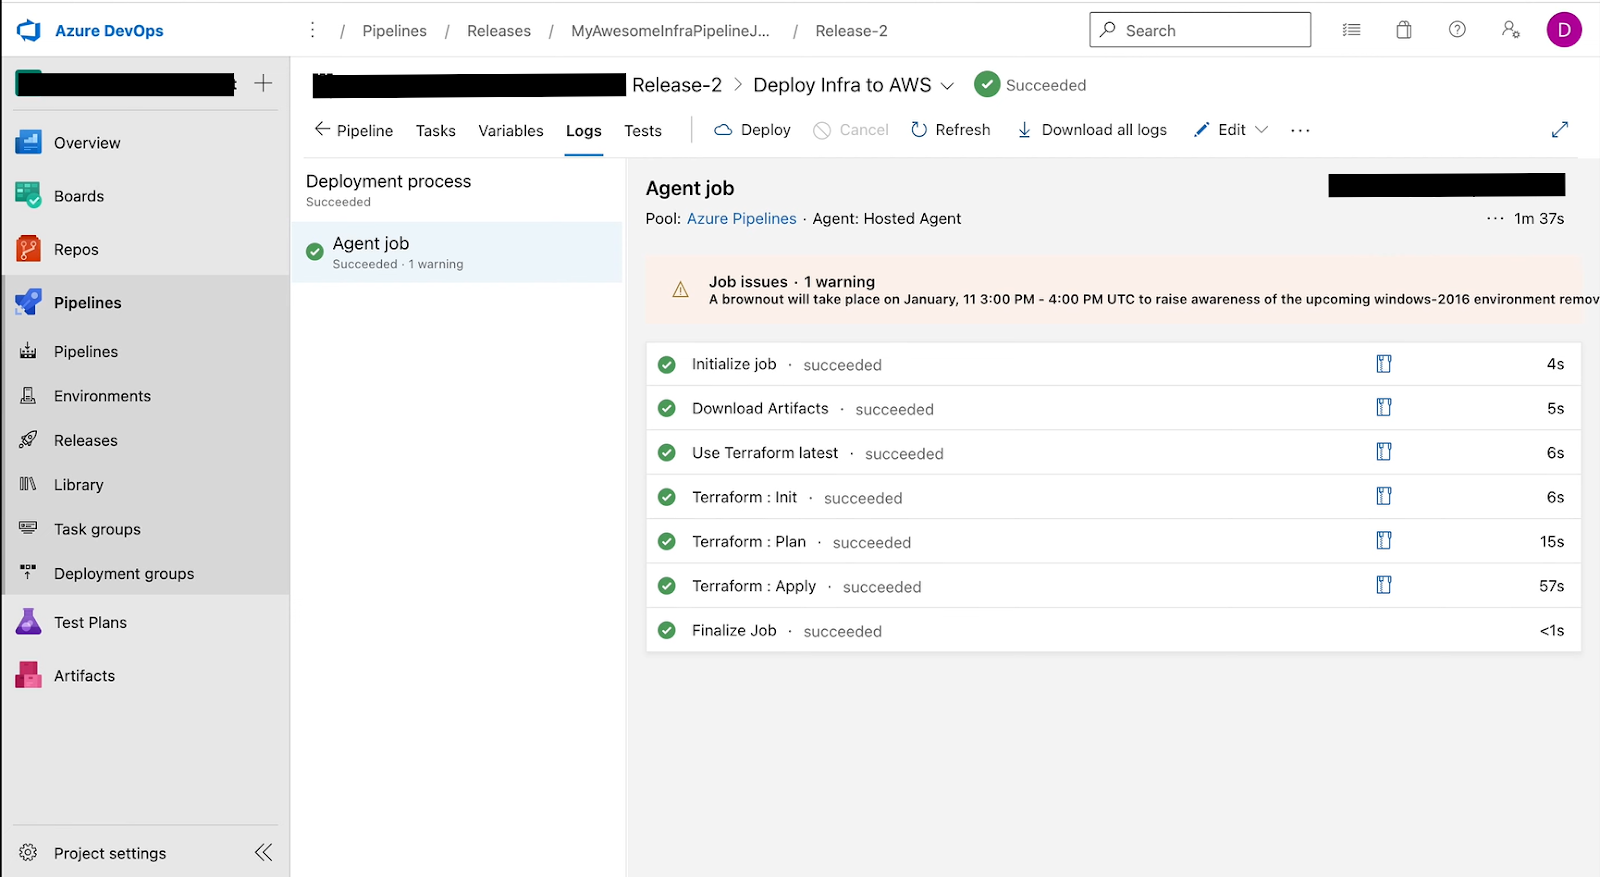The width and height of the screenshot is (1600, 877).
Task: Open the profile avatar D
Action: [1564, 30]
